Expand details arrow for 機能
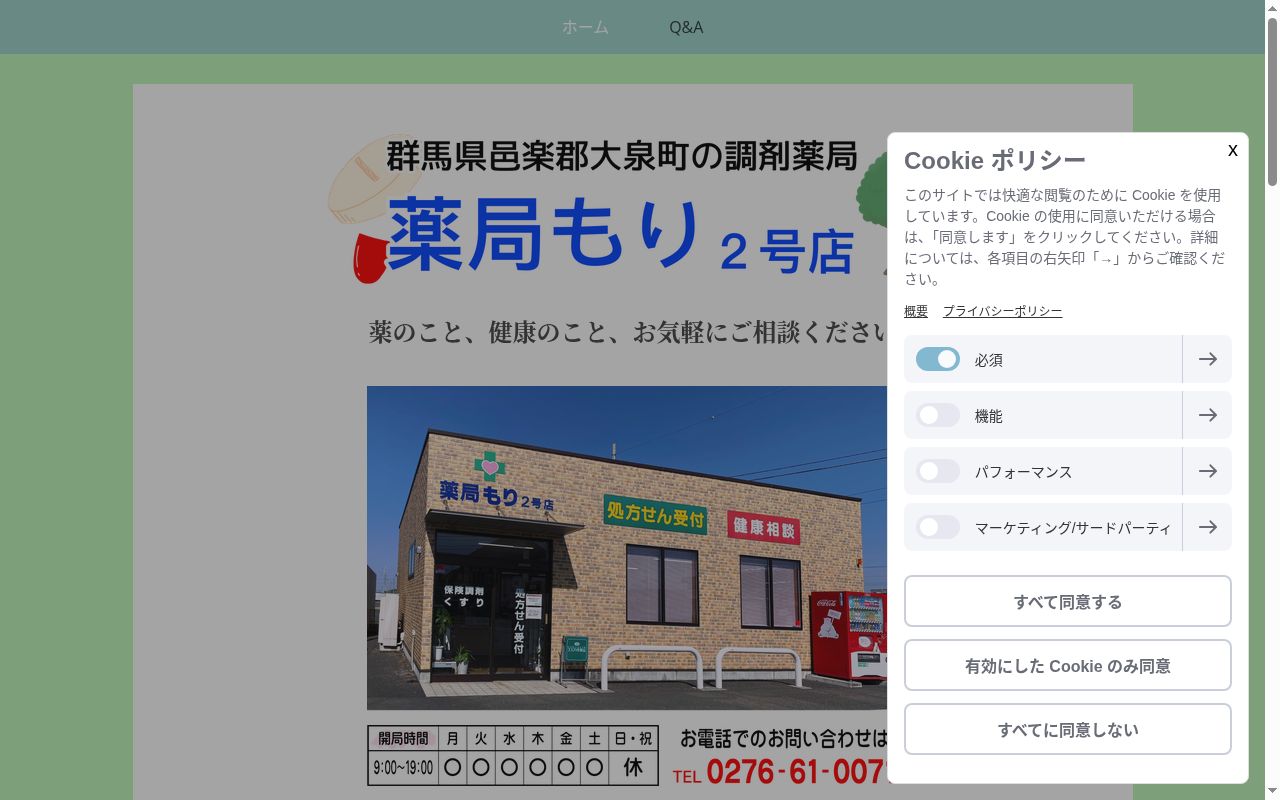 tap(1207, 415)
